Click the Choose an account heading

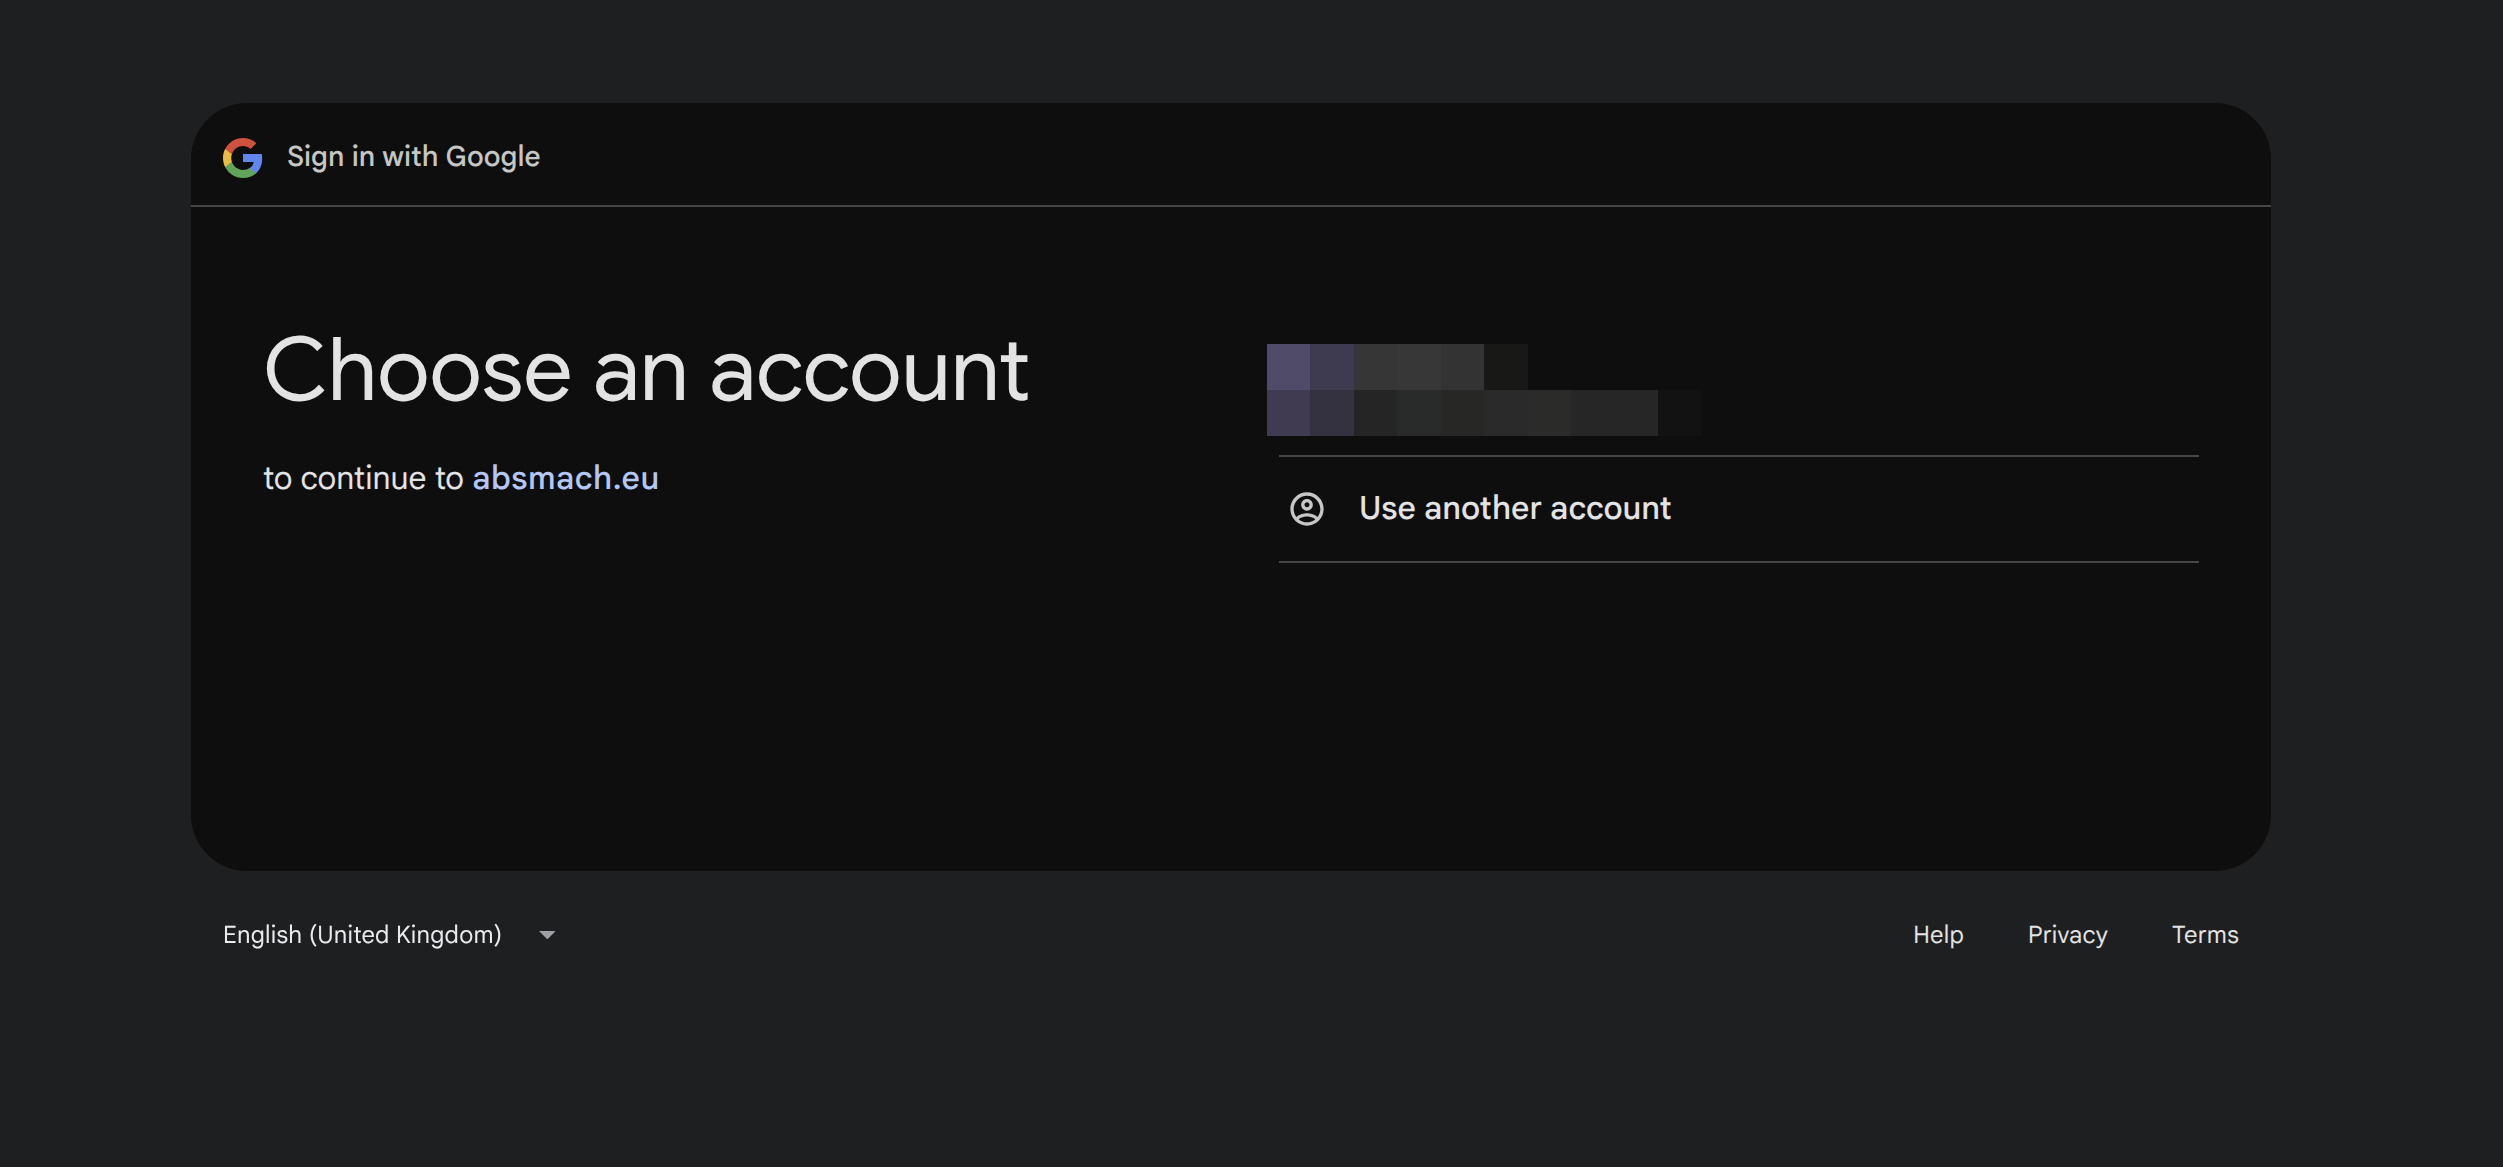click(x=646, y=371)
